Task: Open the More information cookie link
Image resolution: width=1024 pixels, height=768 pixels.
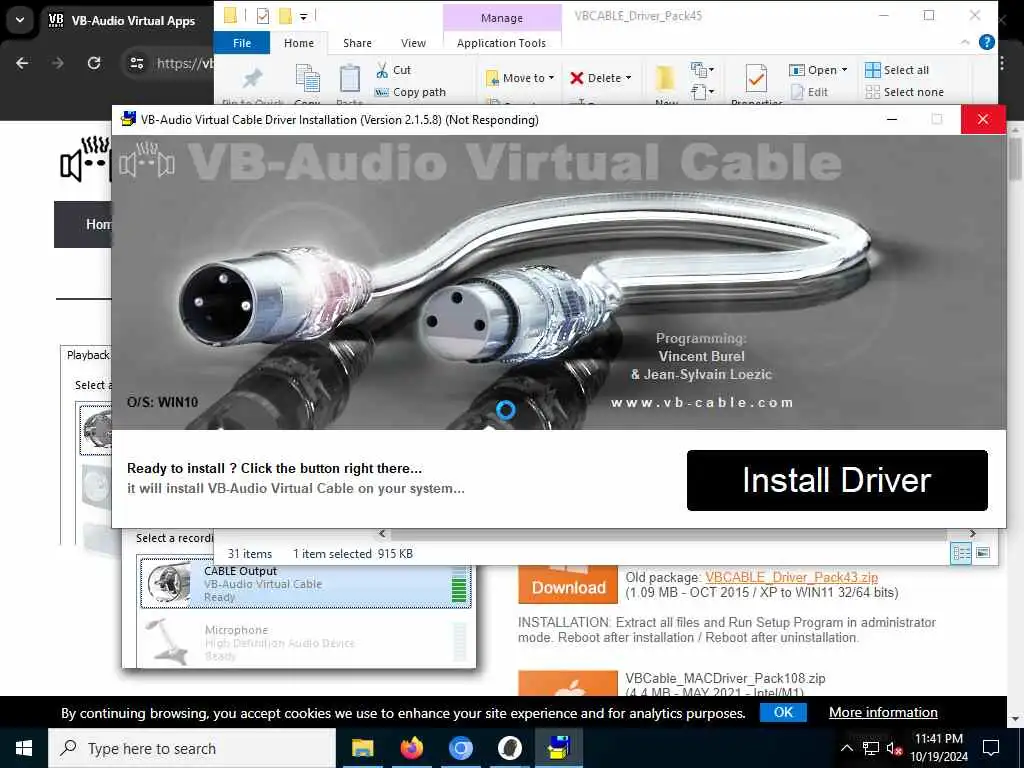Action: tap(883, 712)
